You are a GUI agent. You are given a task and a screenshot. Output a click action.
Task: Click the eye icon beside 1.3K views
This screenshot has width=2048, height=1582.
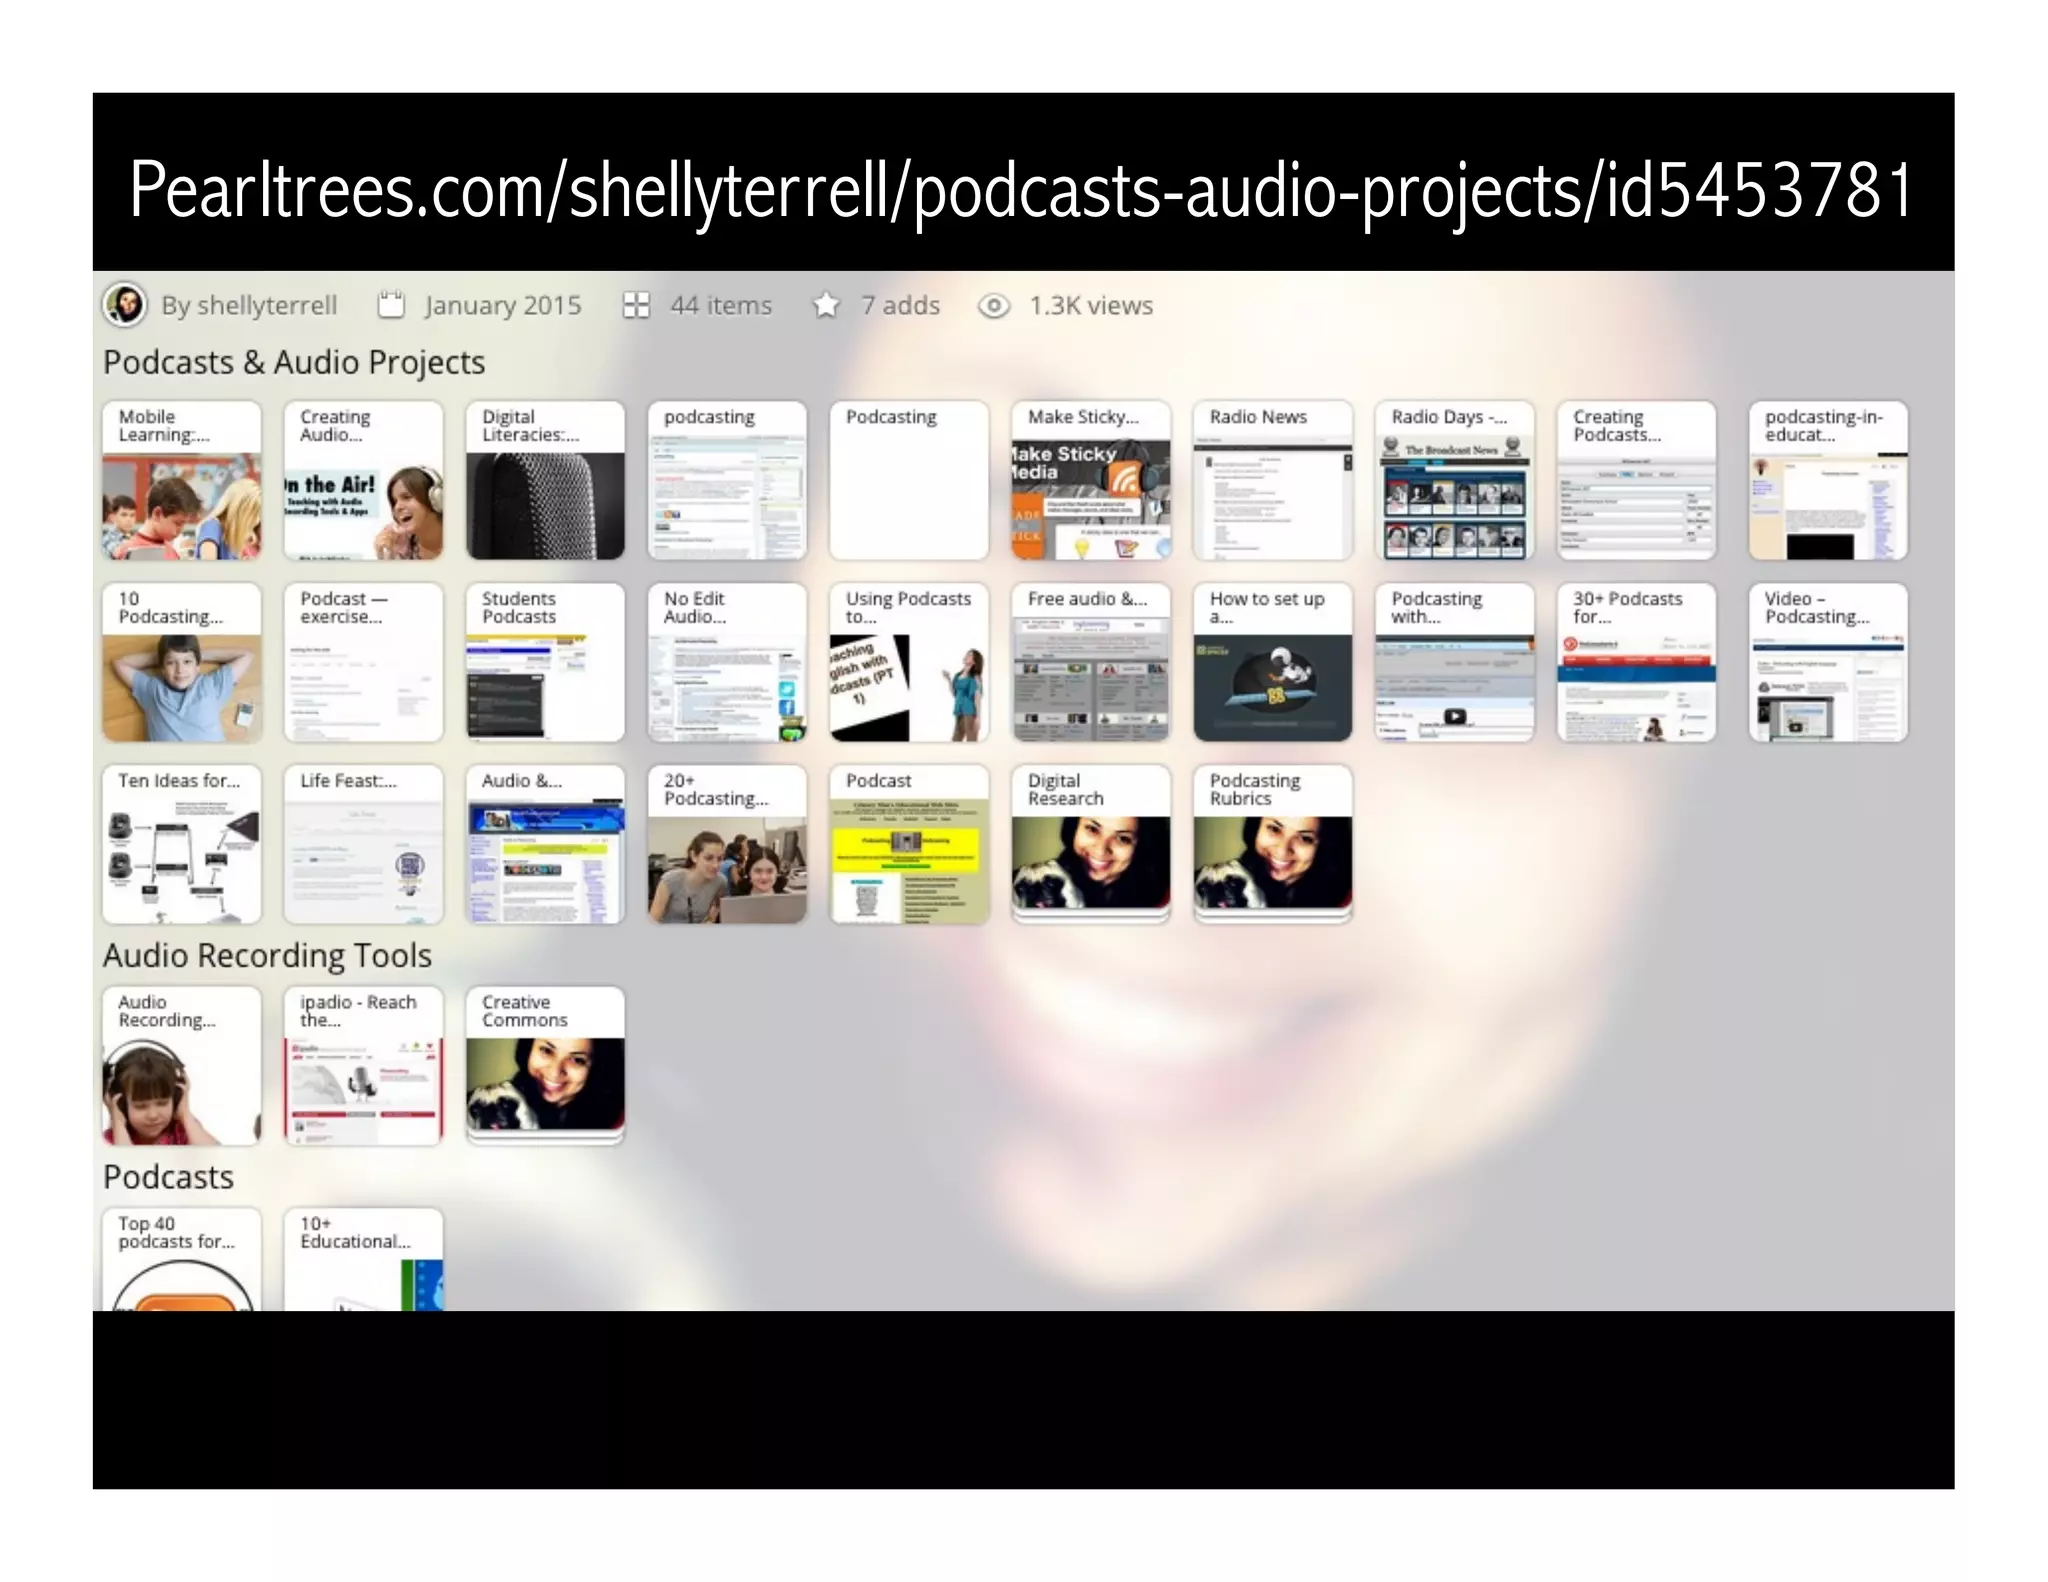[x=993, y=306]
